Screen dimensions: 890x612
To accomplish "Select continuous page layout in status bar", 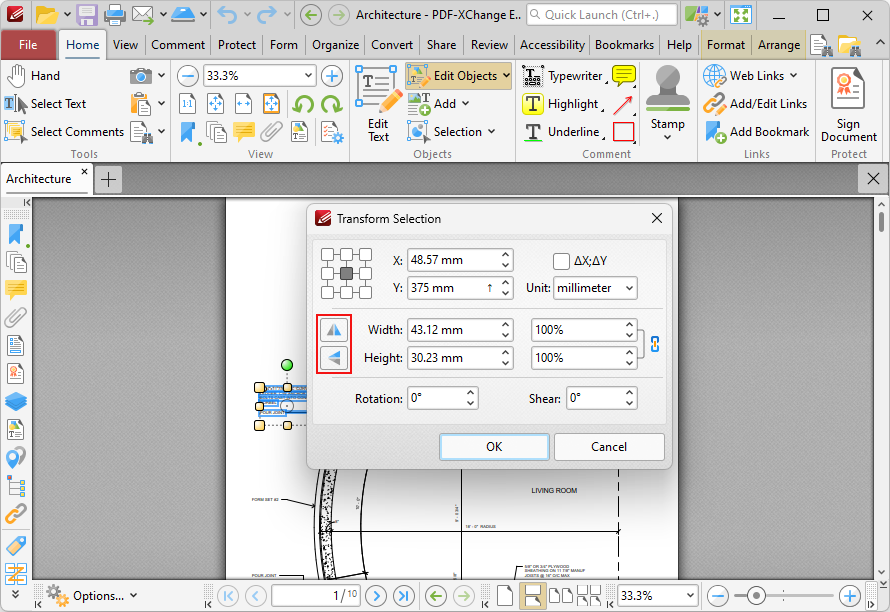I will click(532, 596).
